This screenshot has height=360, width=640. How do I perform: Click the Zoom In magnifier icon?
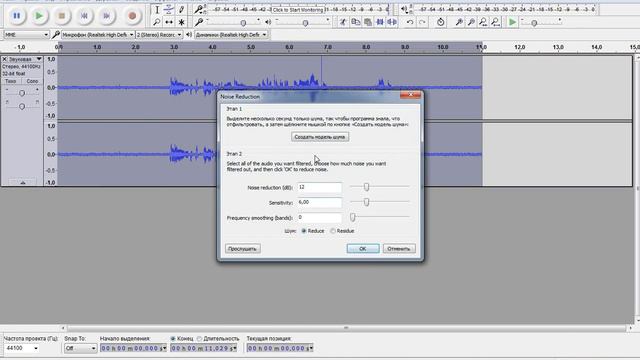tap(459, 22)
